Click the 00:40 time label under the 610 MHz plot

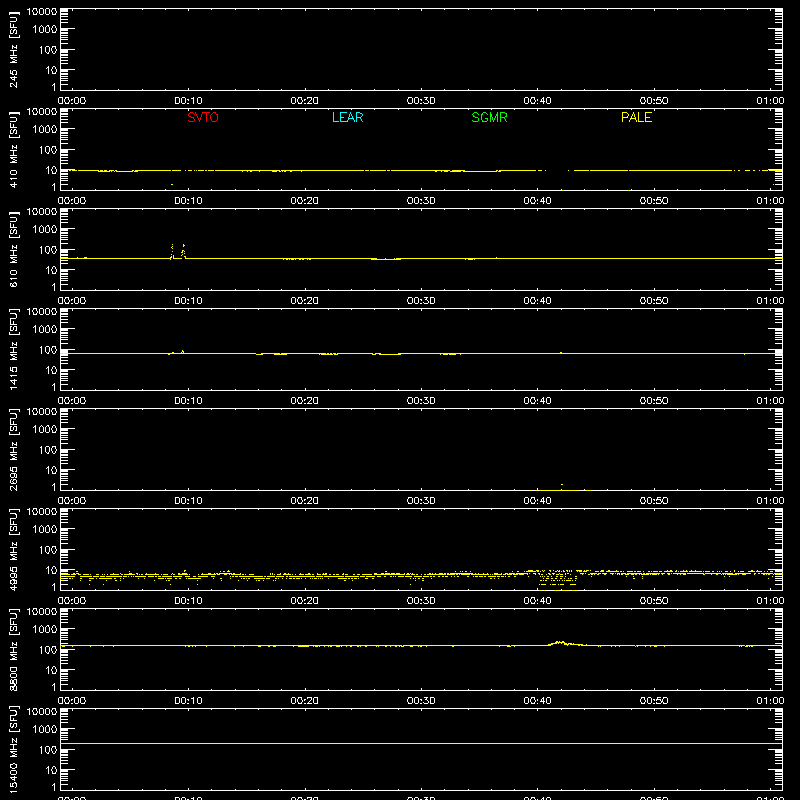(537, 301)
